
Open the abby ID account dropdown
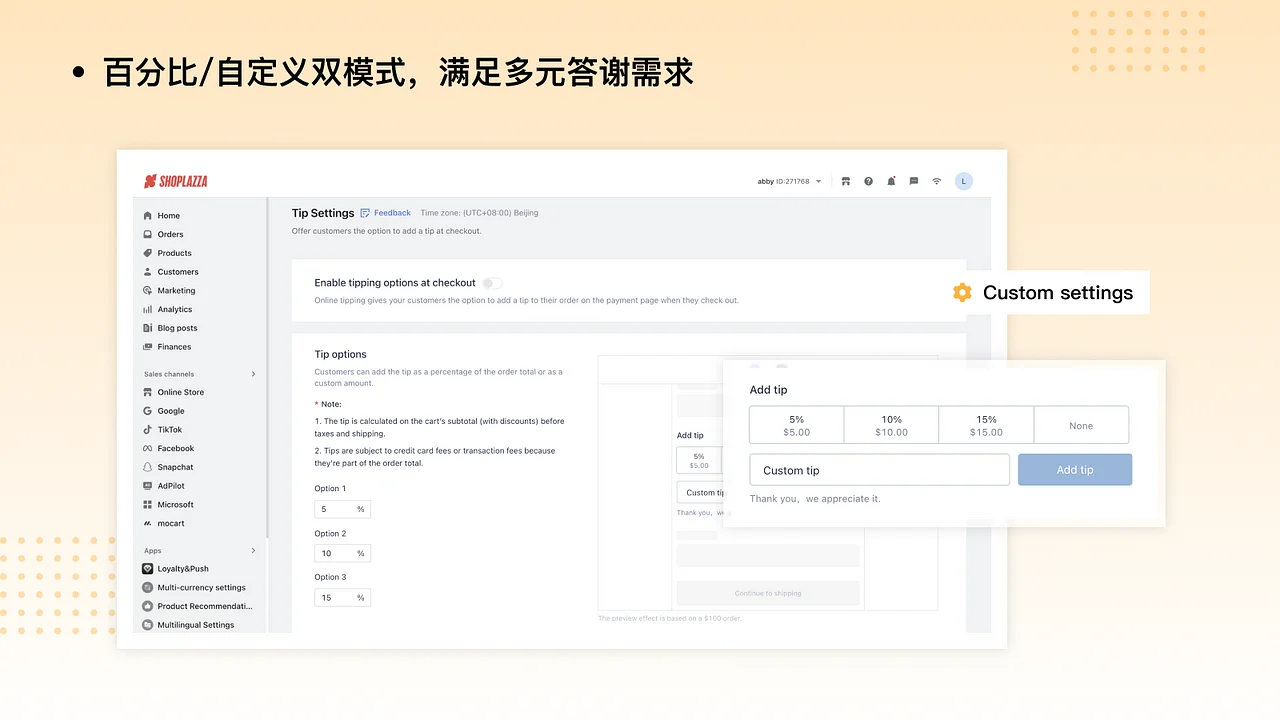coord(788,181)
